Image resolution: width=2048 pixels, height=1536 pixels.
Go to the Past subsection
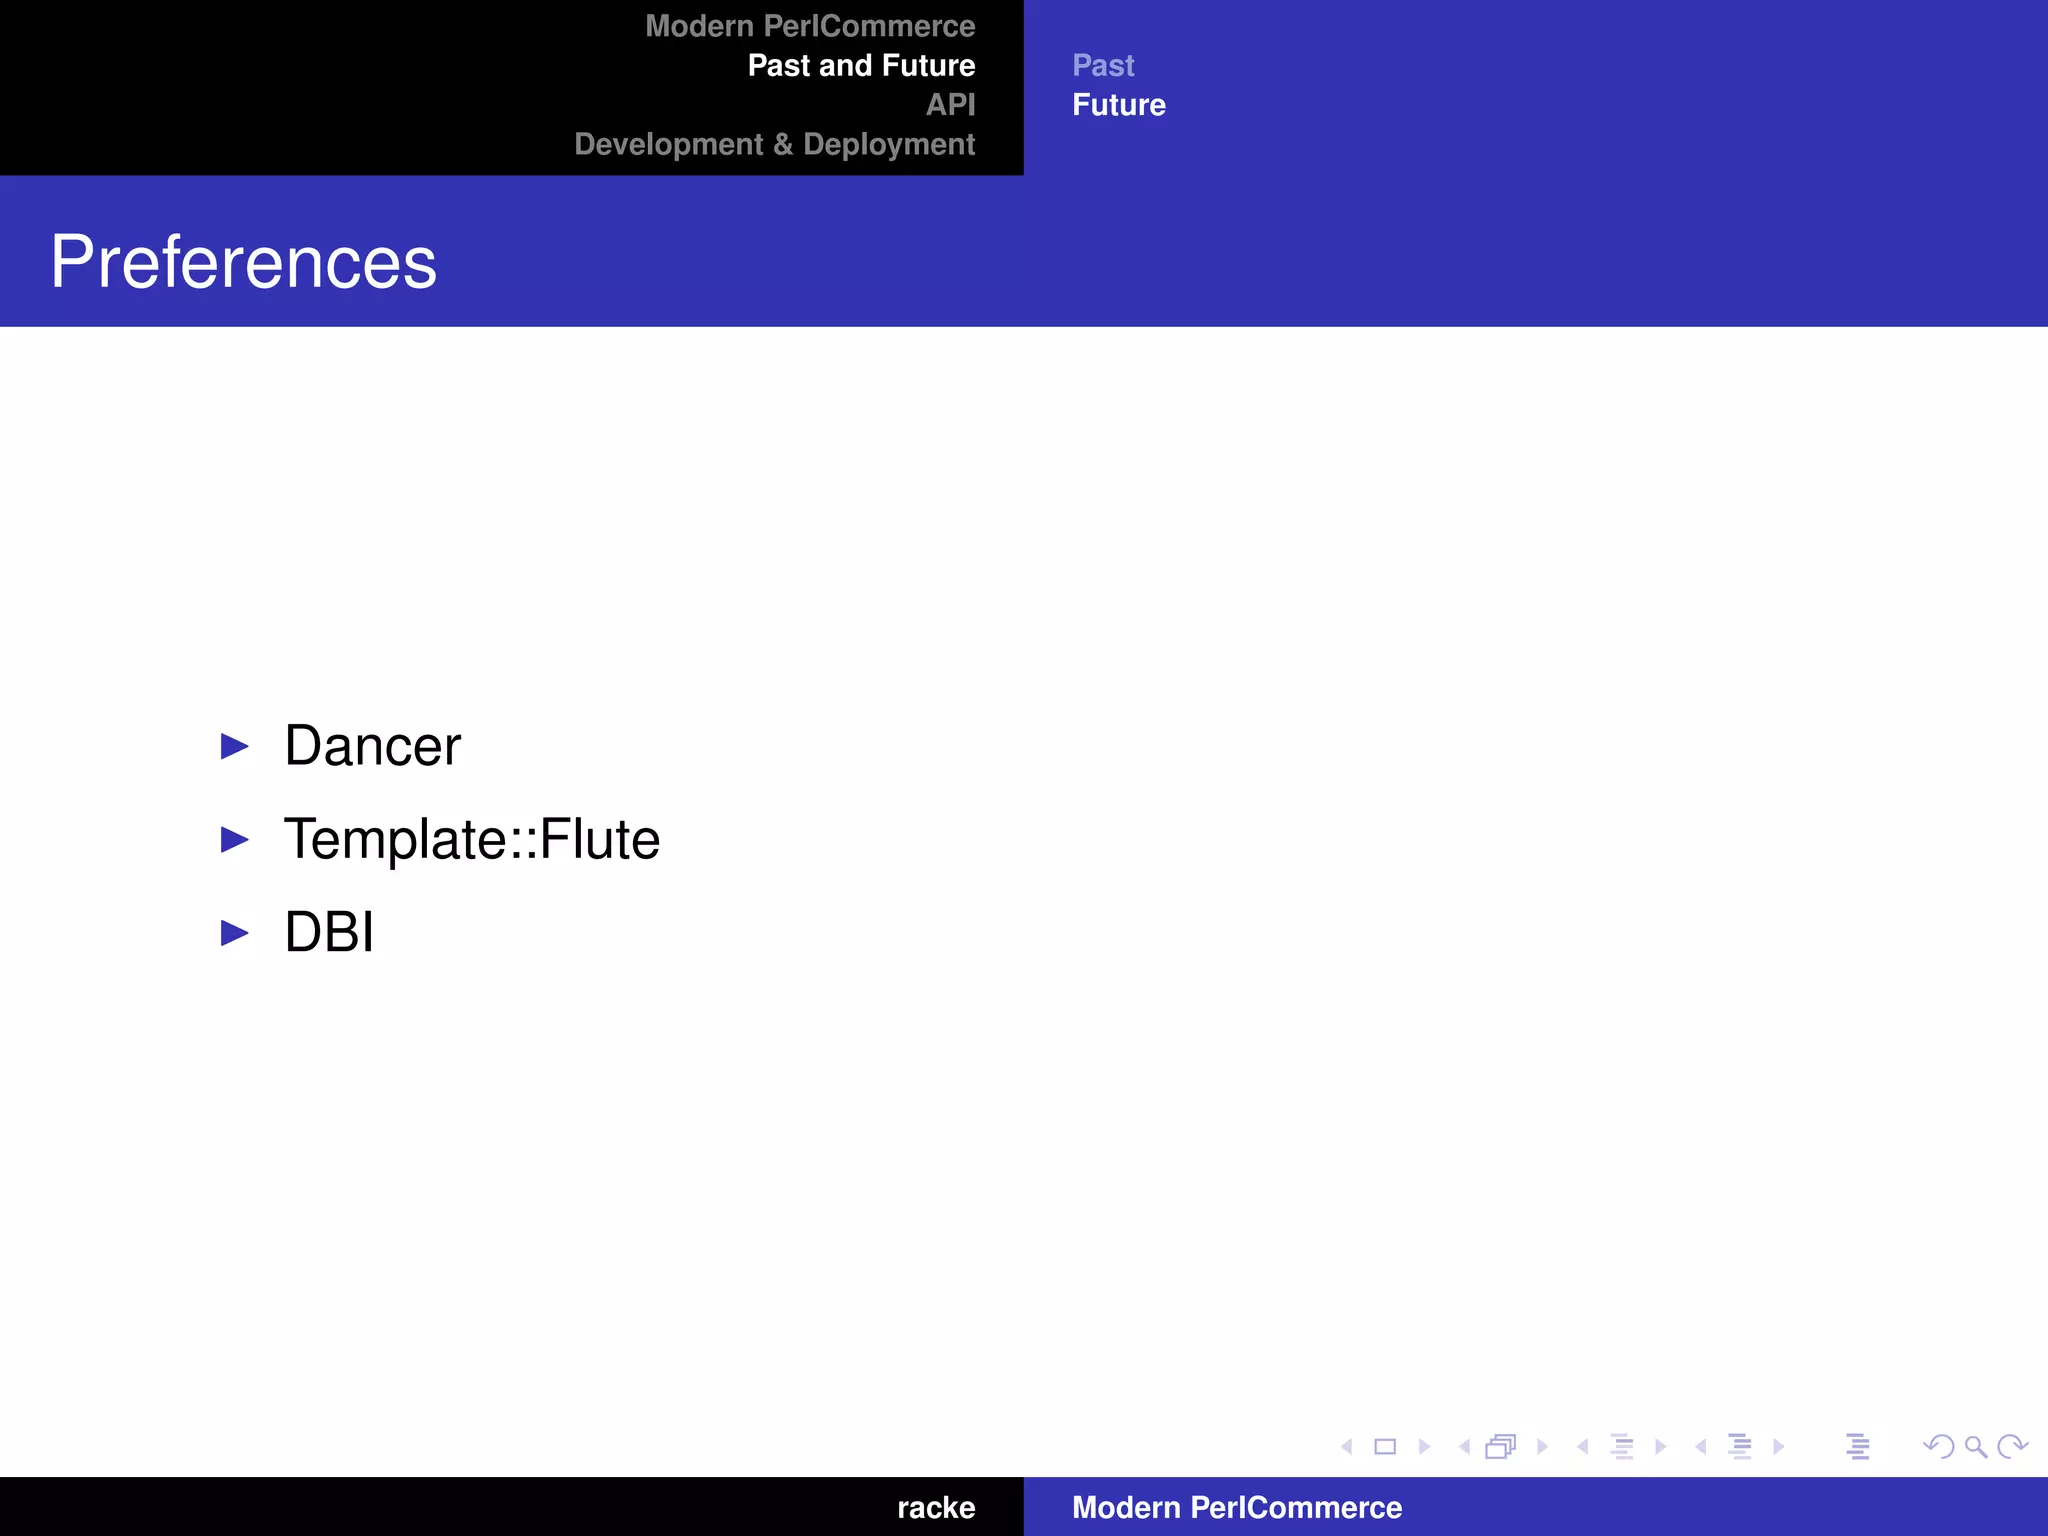pos(1103,65)
